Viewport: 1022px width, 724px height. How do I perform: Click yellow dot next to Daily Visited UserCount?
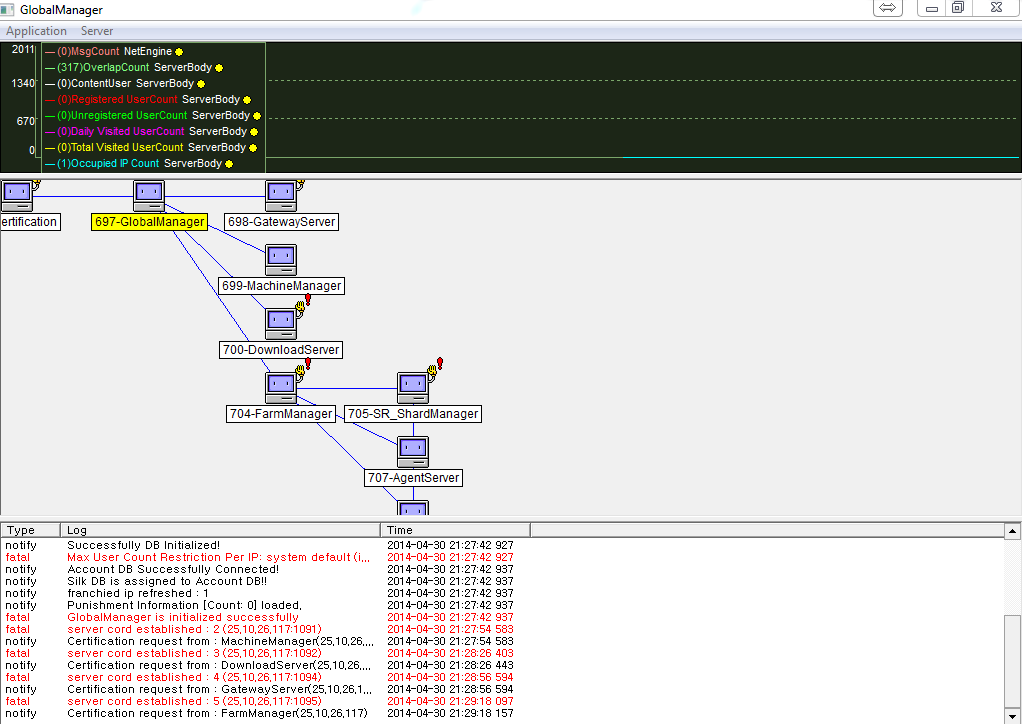254,132
